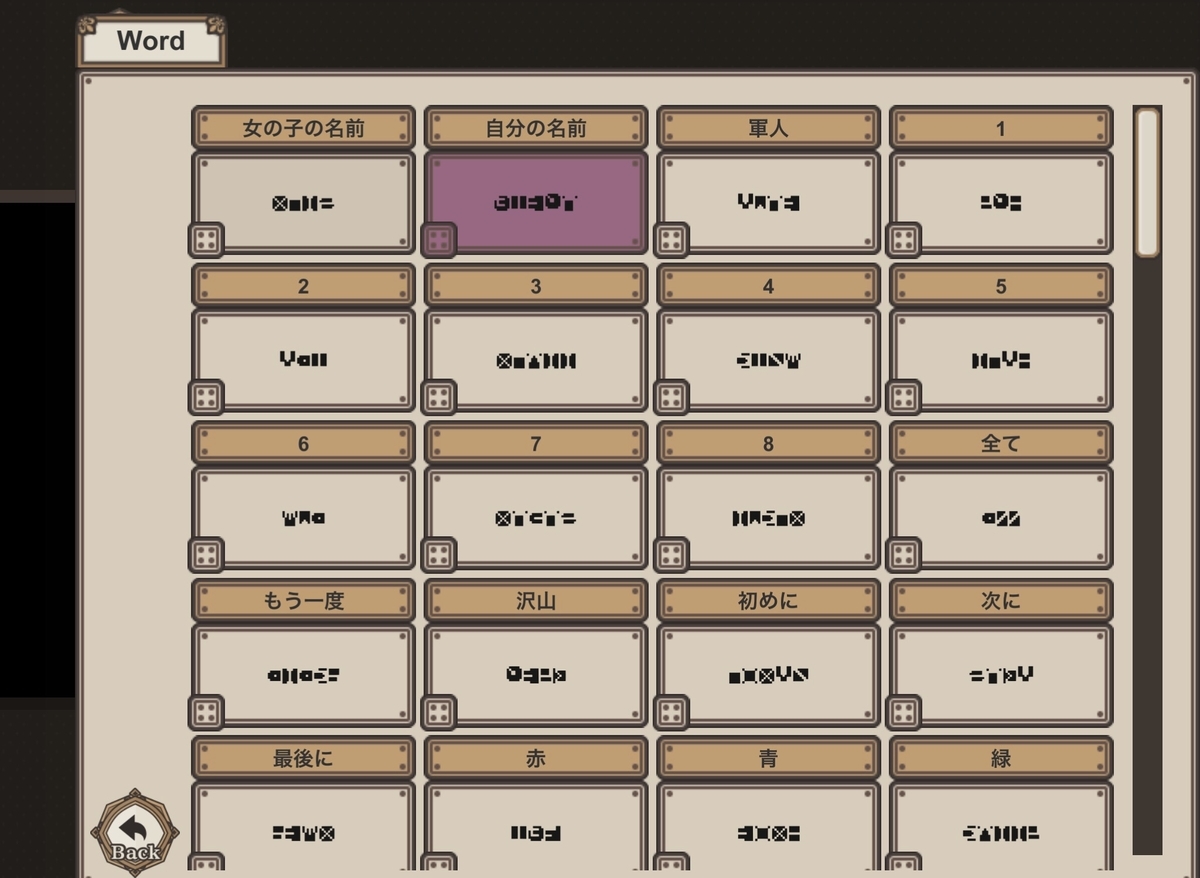
Task: Click the four-dot icon on card 3
Action: 438,397
